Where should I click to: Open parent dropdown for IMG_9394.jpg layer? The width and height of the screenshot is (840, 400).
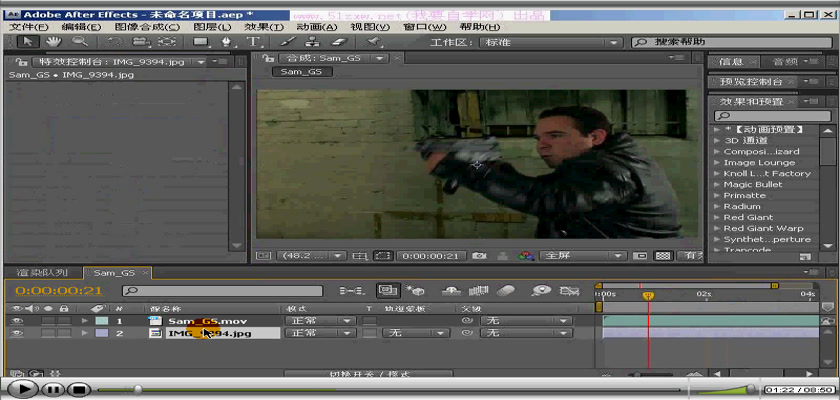pyautogui.click(x=526, y=333)
